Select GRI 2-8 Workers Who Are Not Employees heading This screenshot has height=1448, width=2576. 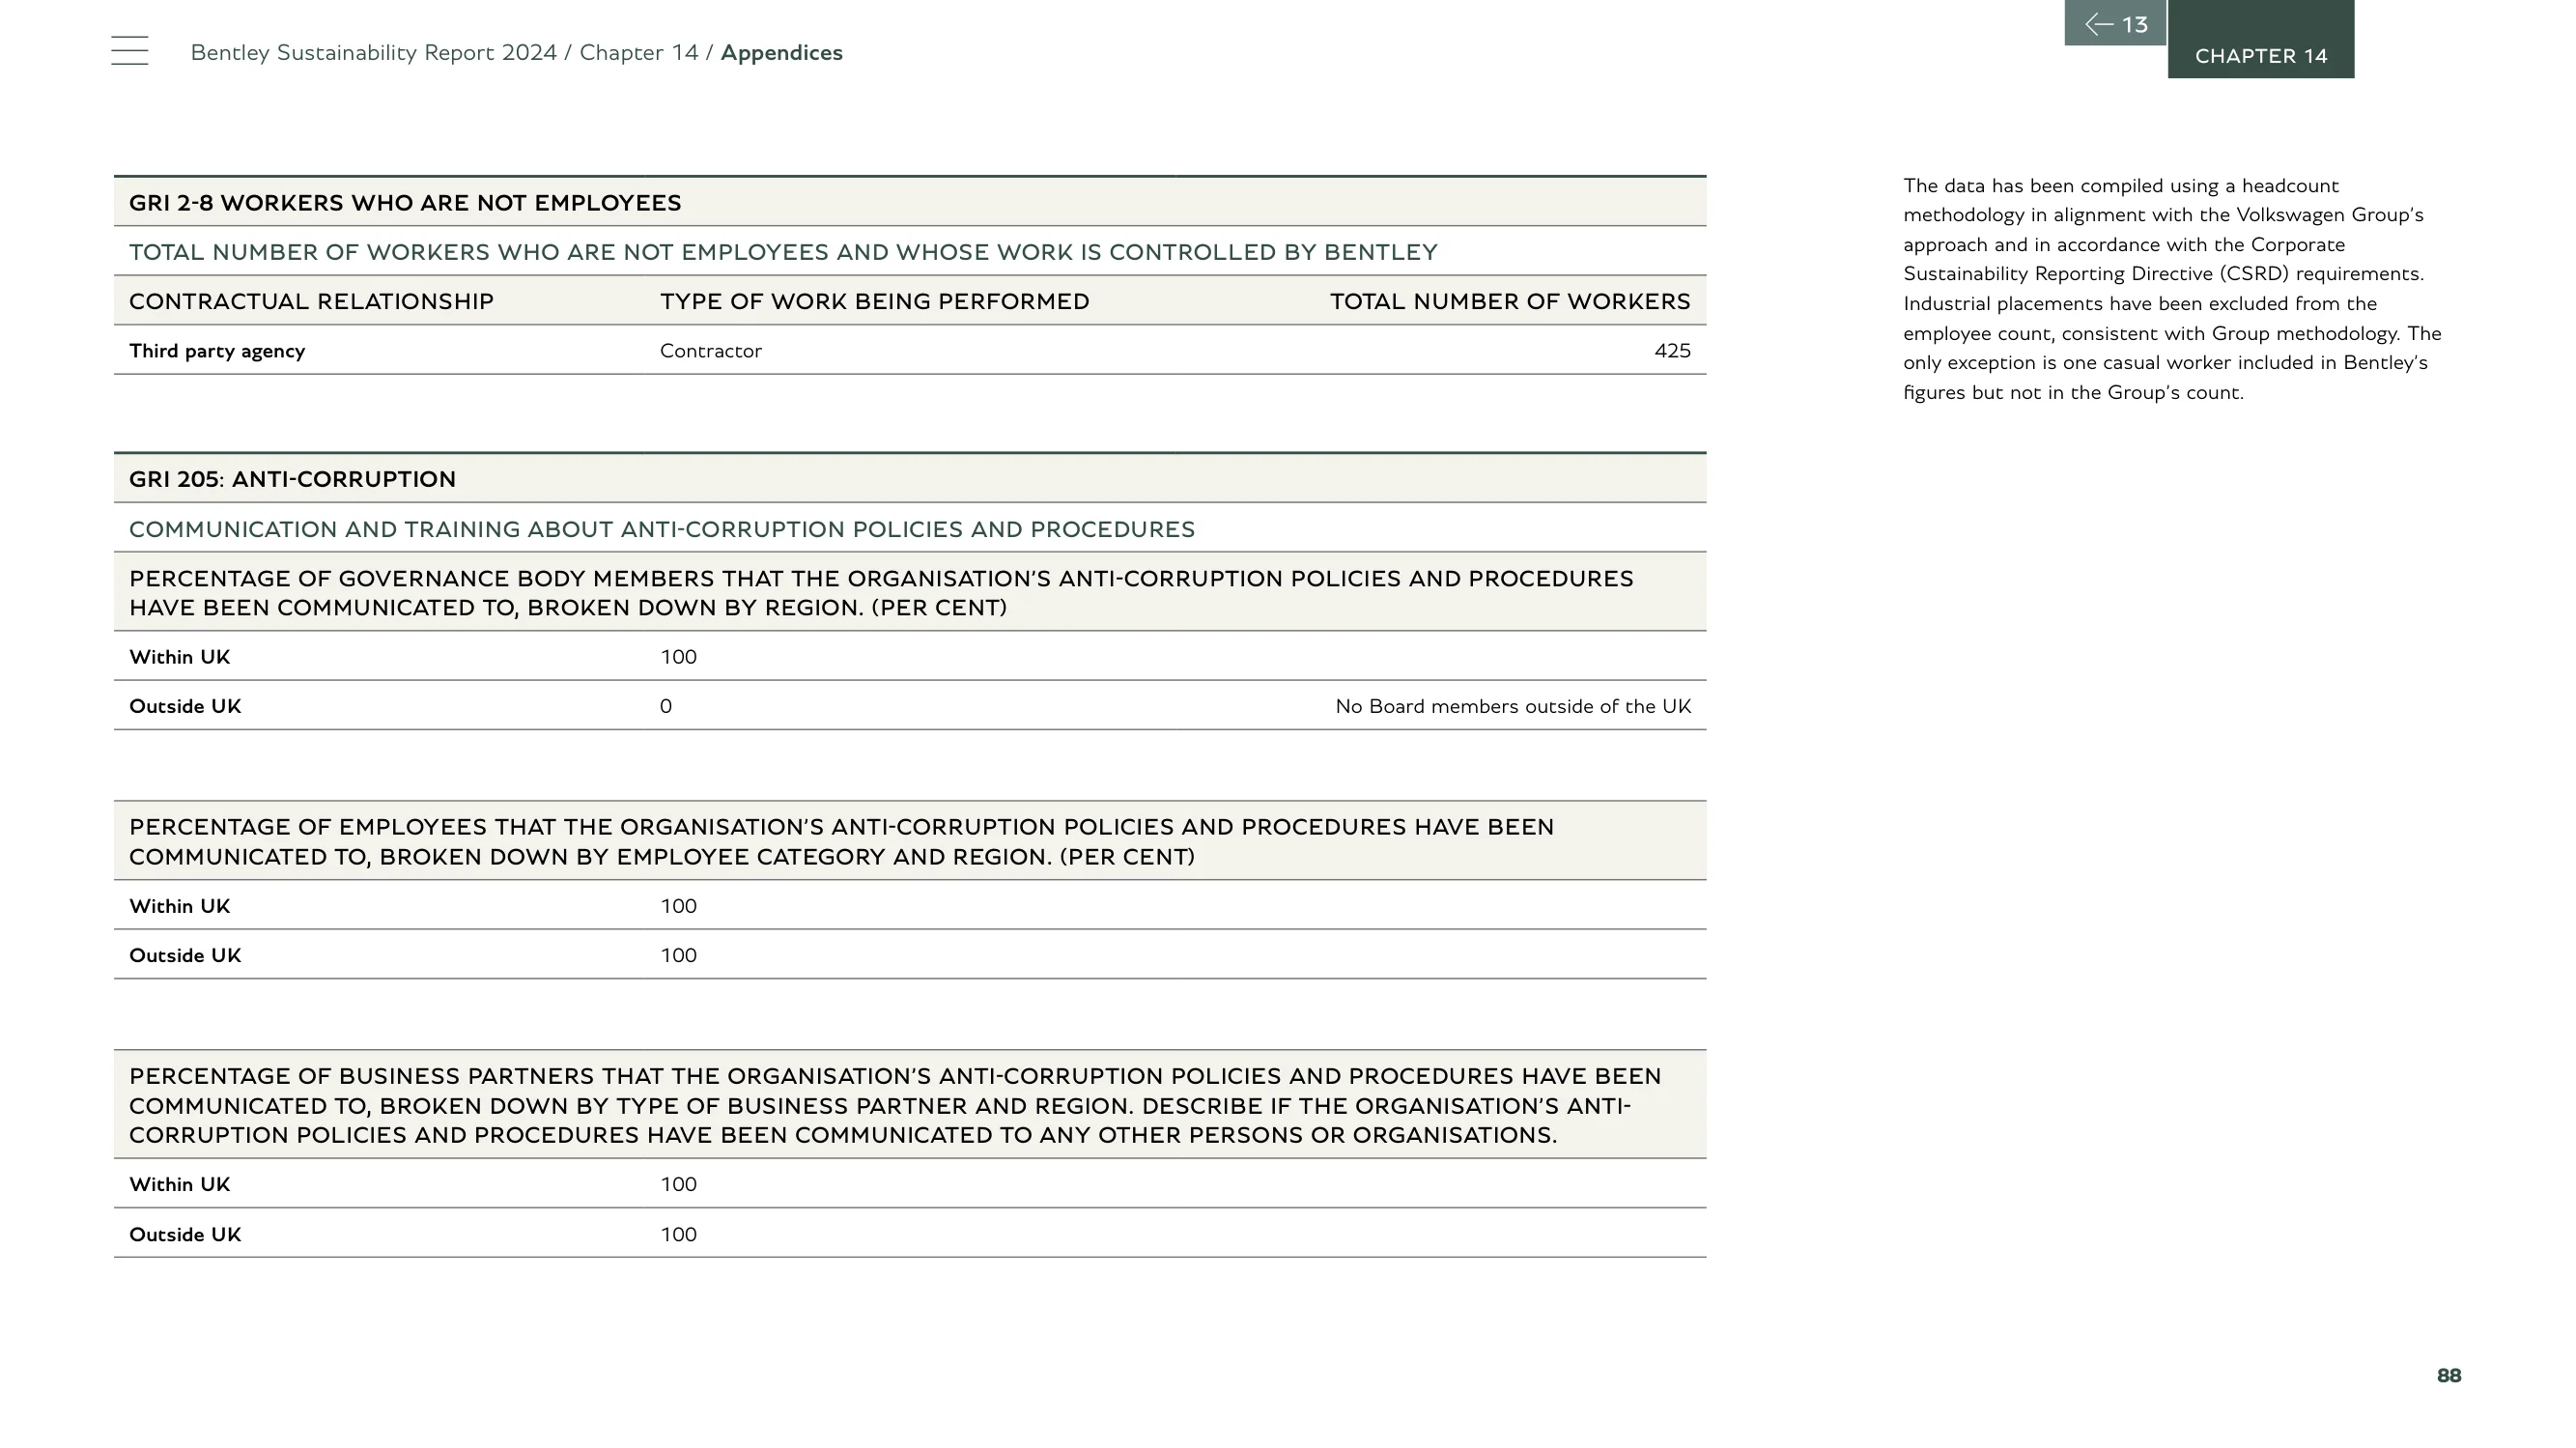point(405,203)
